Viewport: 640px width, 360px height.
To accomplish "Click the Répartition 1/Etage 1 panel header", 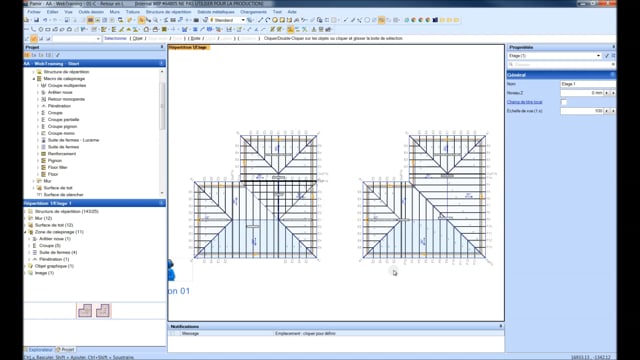I will click(x=94, y=203).
